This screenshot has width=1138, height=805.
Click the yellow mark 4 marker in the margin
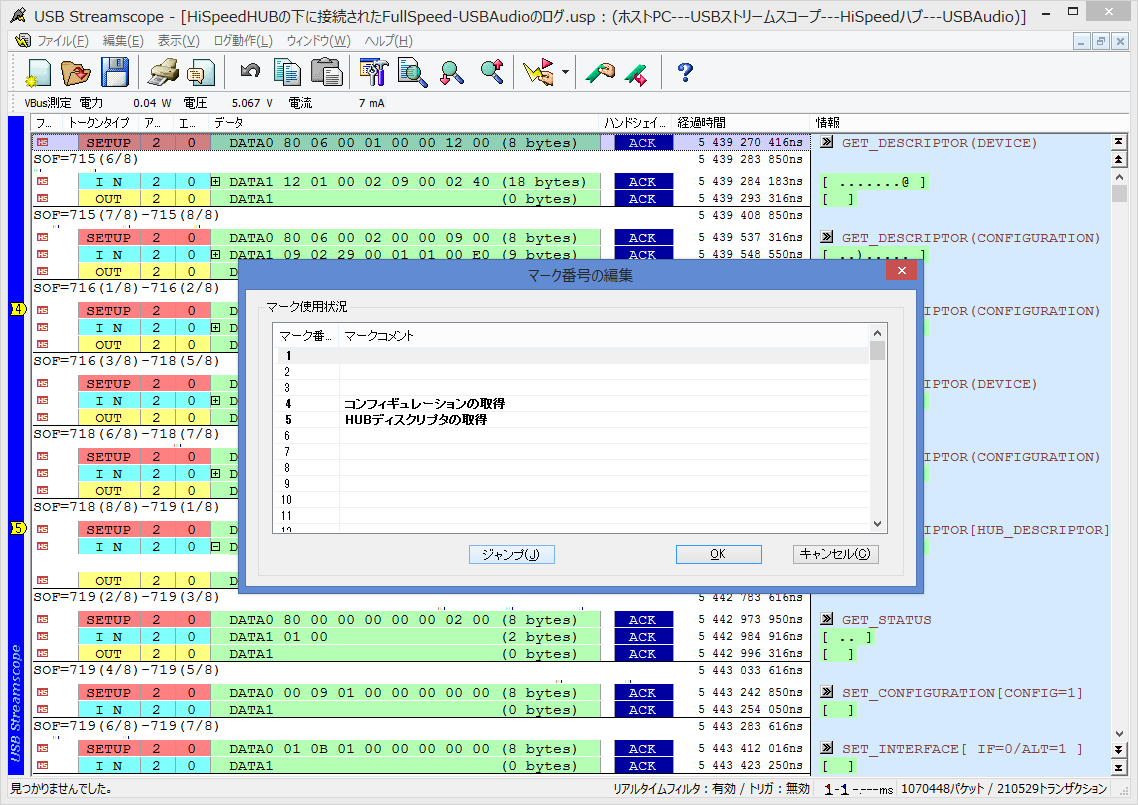tap(18, 310)
